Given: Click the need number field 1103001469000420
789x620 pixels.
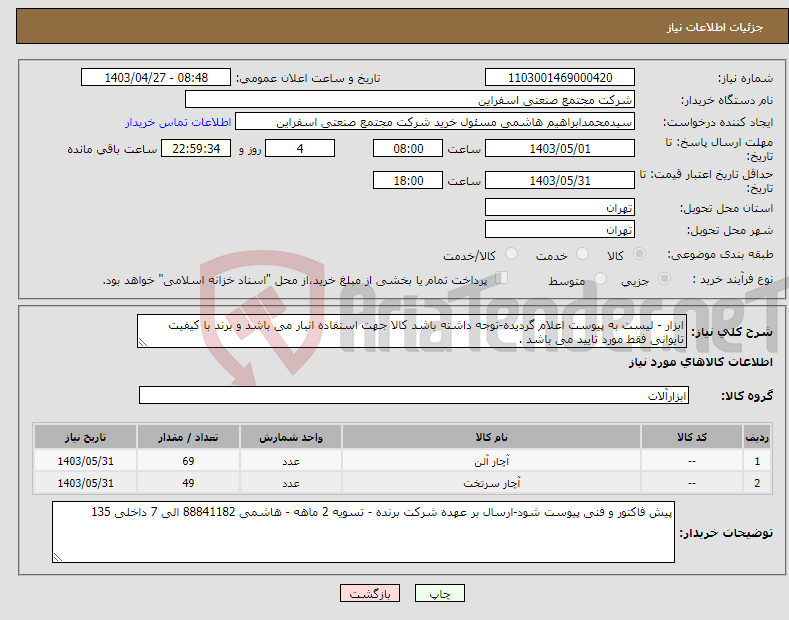Looking at the screenshot, I should 560,78.
